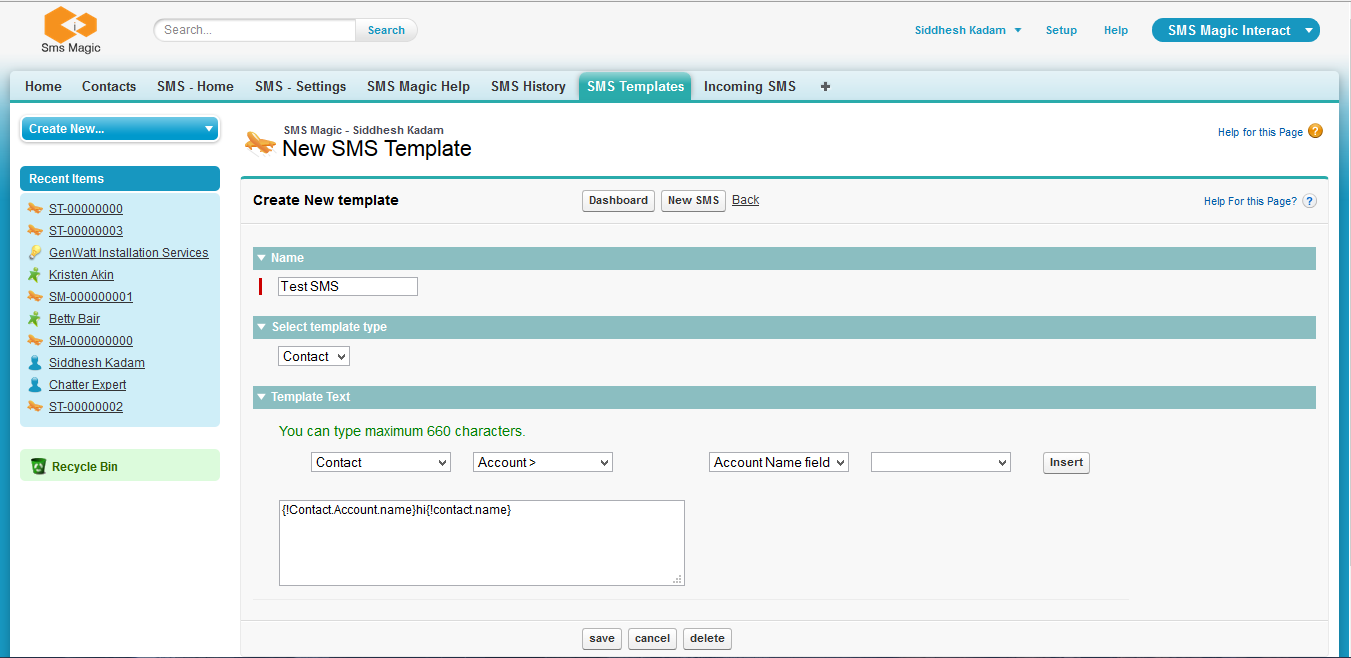Click the Dashboard button
Viewport: 1351px width, 658px height.
tap(618, 201)
